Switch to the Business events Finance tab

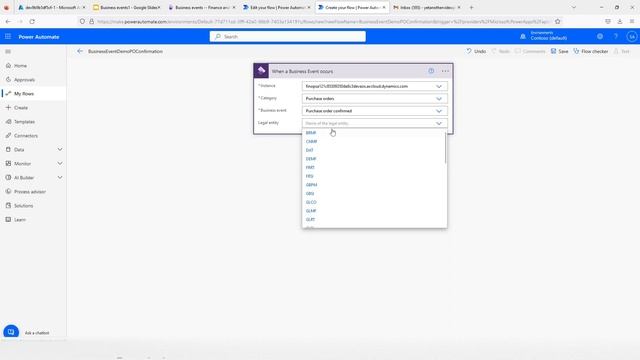coord(202,7)
